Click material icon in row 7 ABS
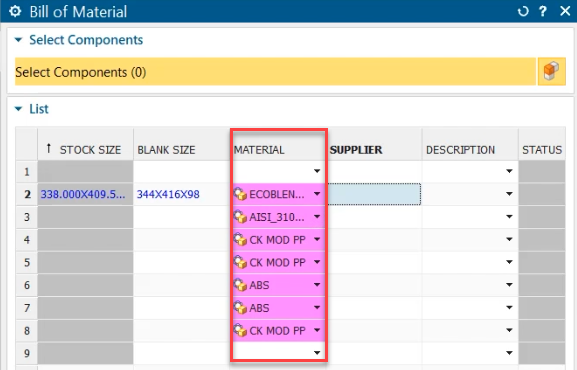 (x=240, y=308)
